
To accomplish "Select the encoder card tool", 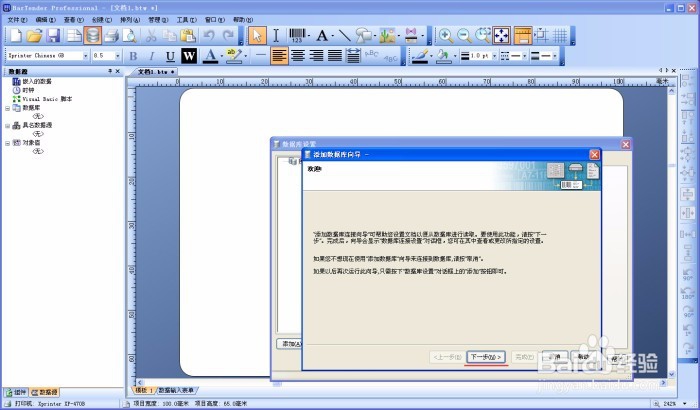I will pos(411,35).
